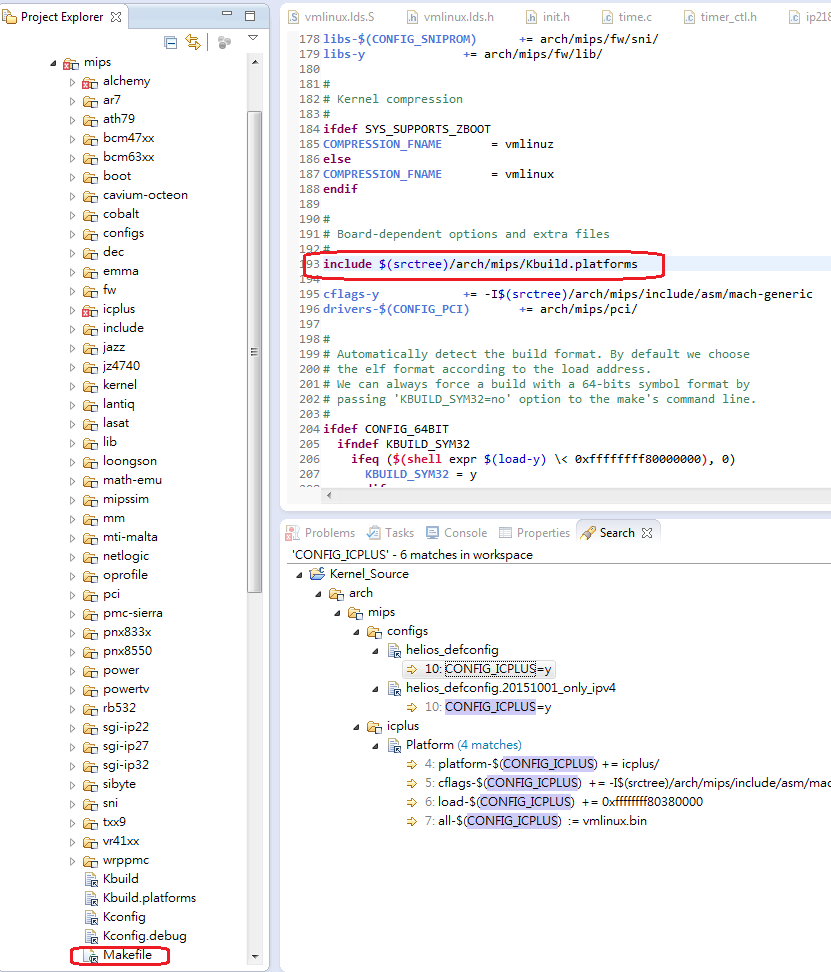
Task: Click the helios_defconfig file icon in Search results
Action: pos(393,649)
